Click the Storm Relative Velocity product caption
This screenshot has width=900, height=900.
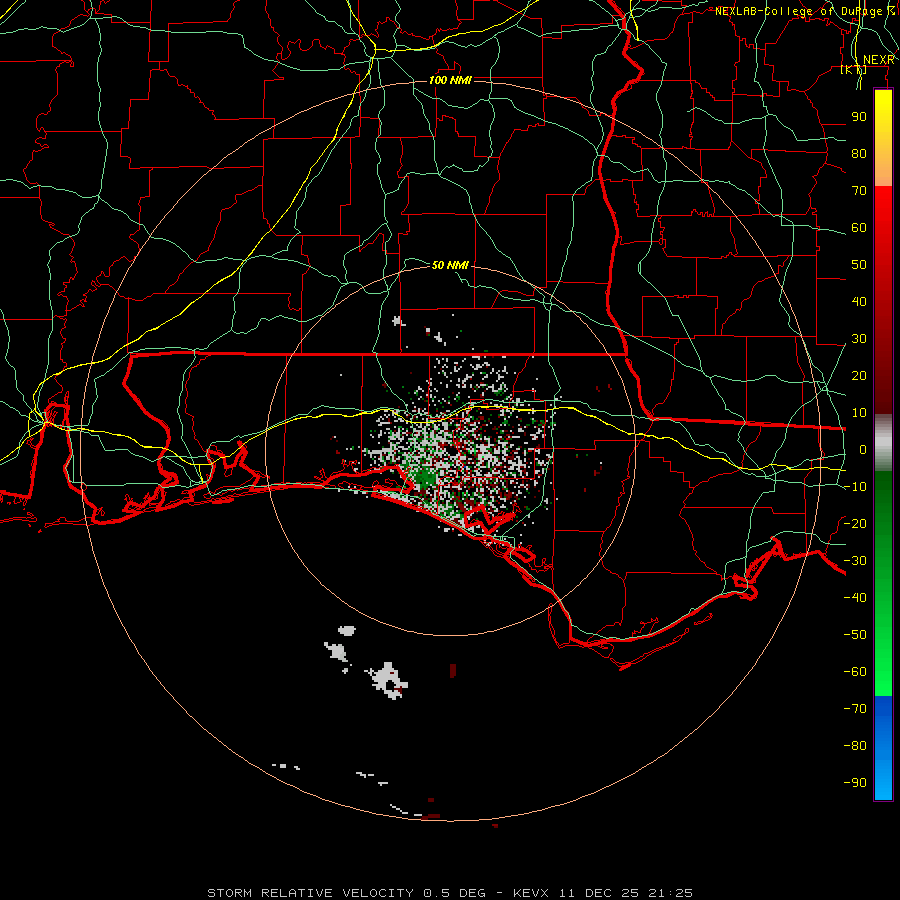pos(450,893)
